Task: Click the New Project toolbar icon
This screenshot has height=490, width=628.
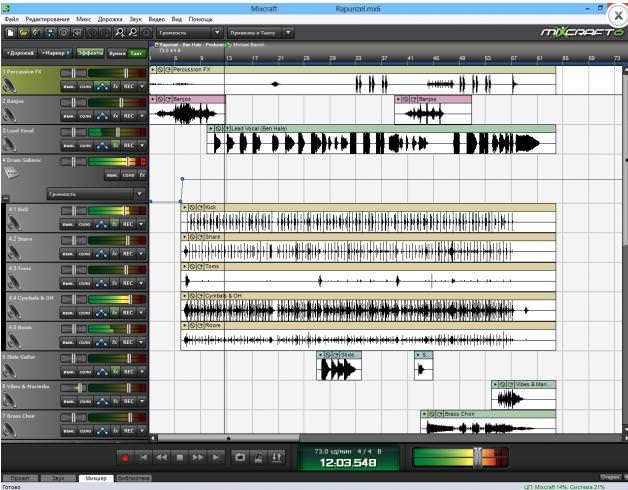Action: (10, 33)
